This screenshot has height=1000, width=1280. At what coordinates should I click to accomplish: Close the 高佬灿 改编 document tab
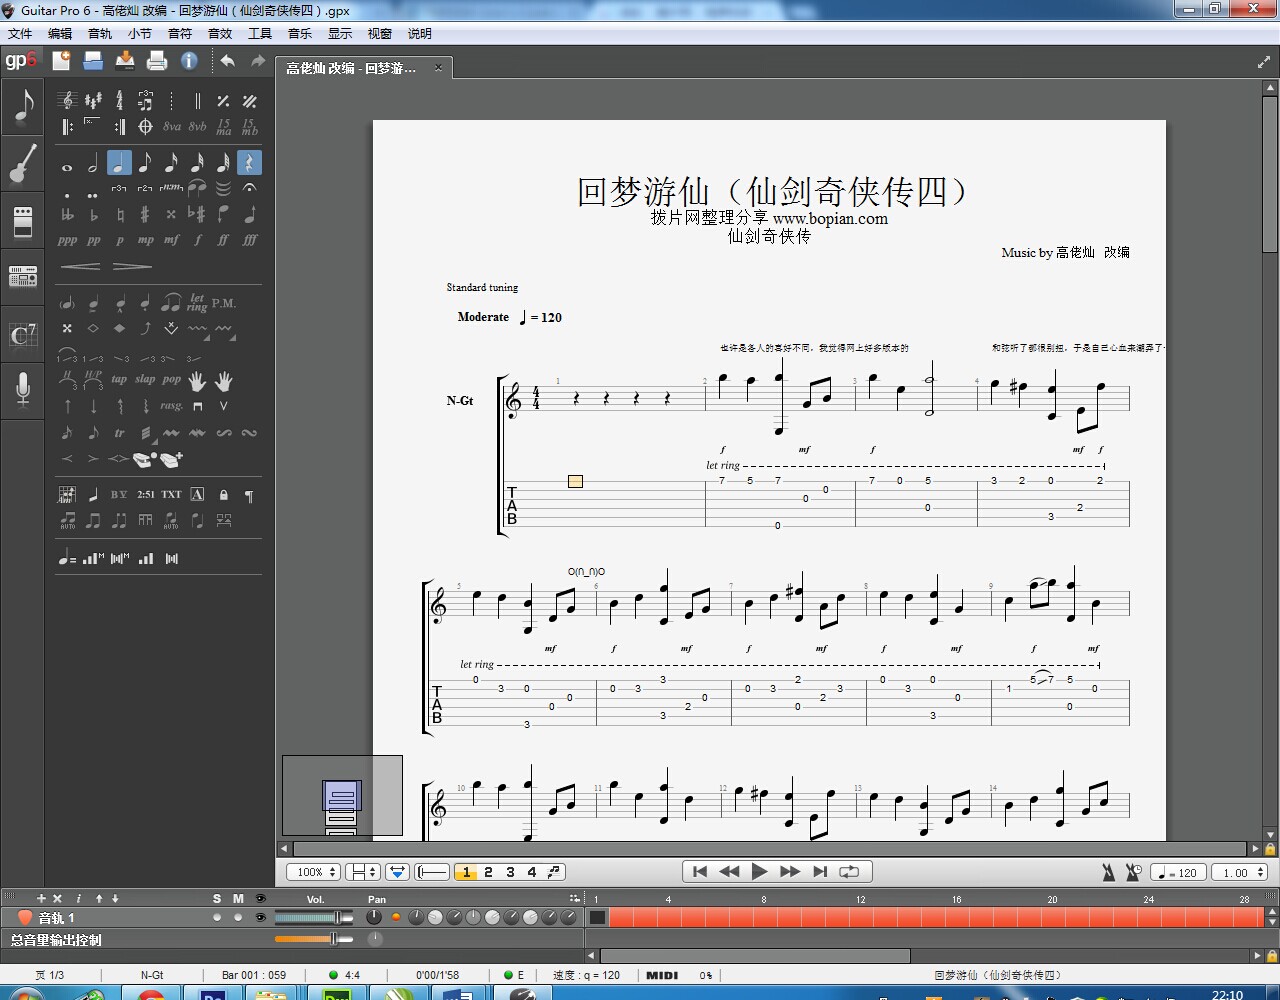[x=438, y=68]
